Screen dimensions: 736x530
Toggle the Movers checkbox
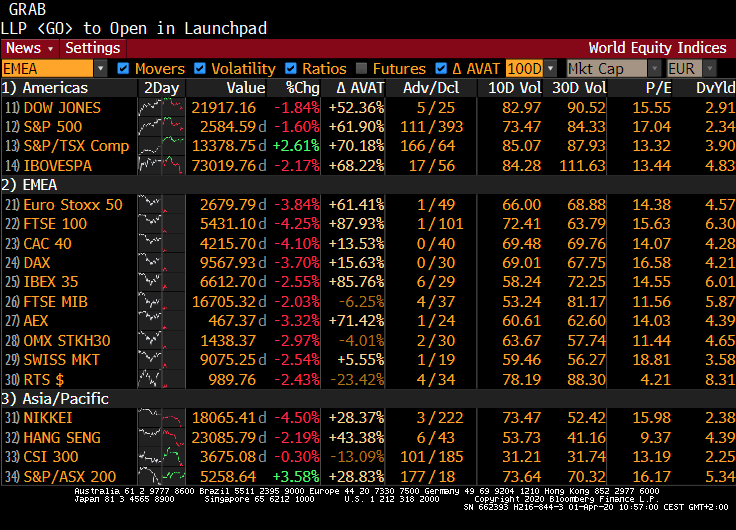point(123,69)
